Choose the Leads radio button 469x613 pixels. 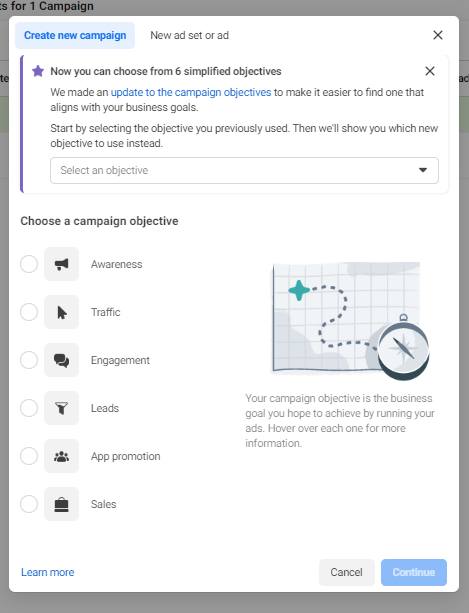click(29, 408)
